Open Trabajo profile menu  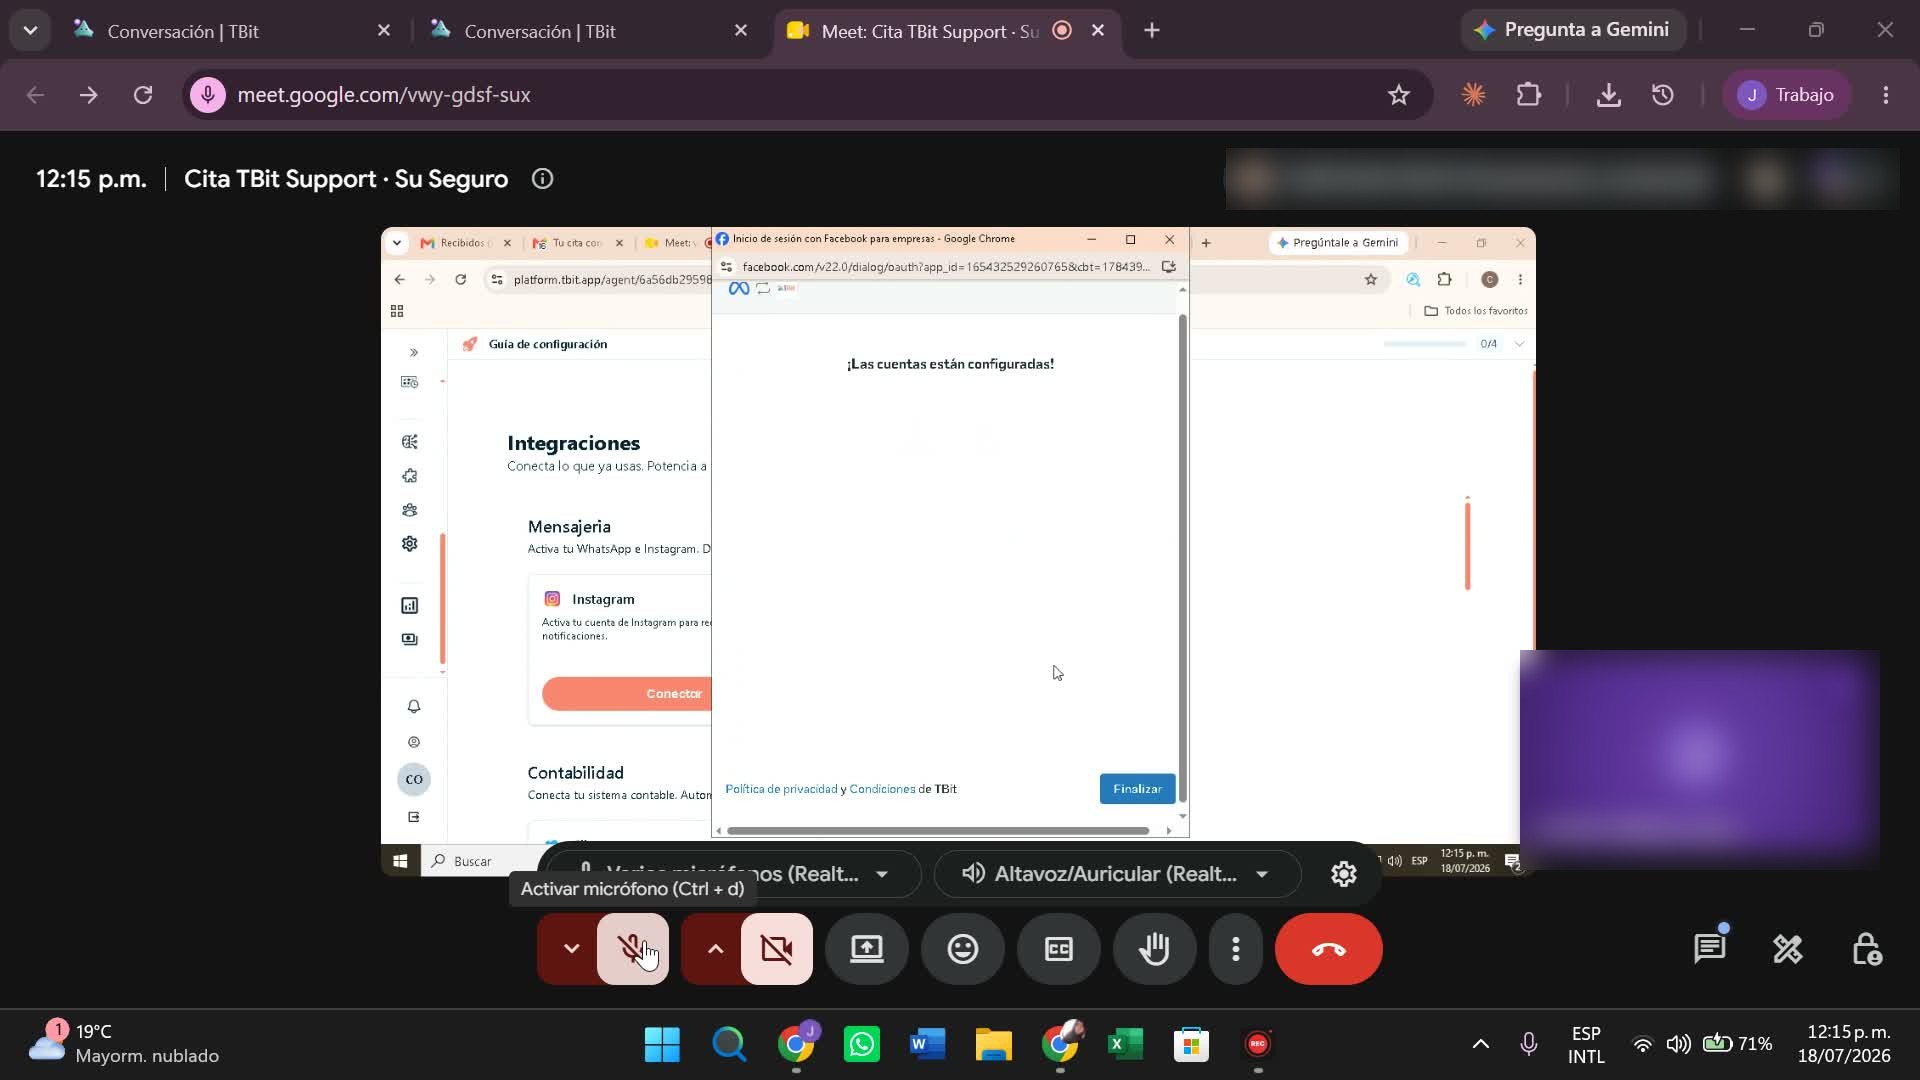(x=1786, y=95)
